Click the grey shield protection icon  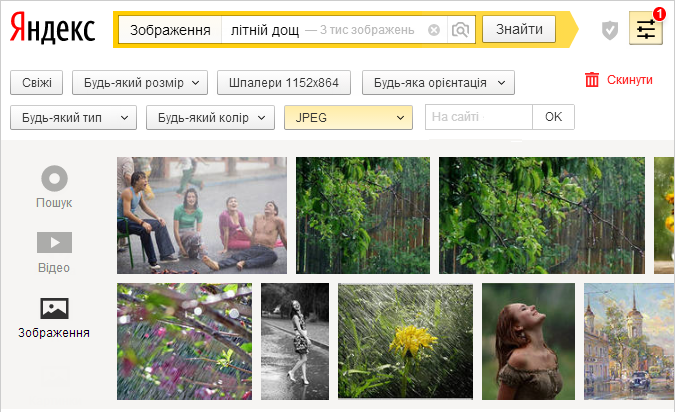610,30
